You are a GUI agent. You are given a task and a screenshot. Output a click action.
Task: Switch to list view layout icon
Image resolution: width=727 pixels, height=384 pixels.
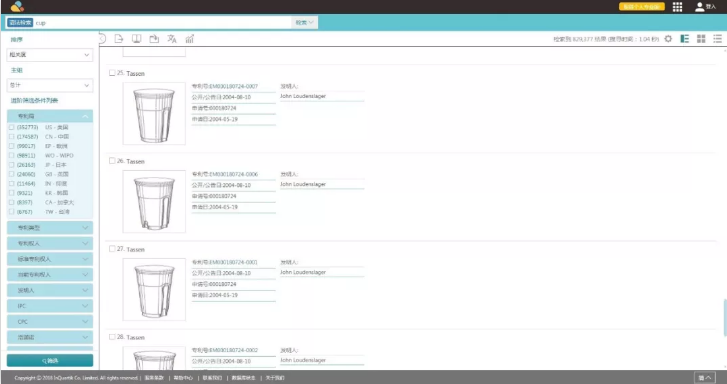click(717, 39)
